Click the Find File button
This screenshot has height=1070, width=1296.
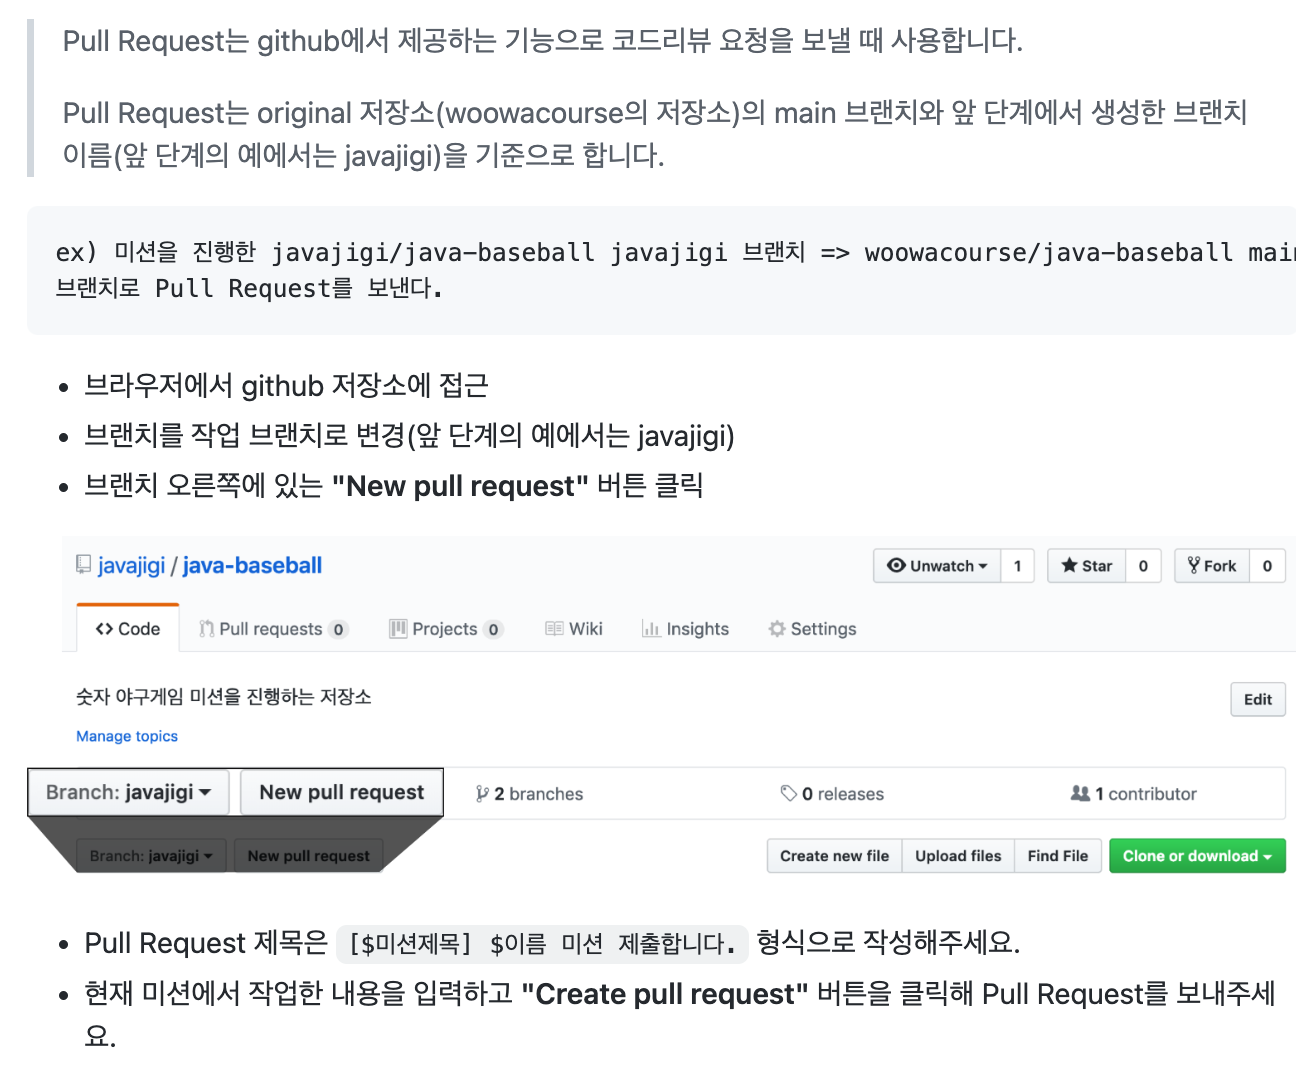pos(1058,856)
